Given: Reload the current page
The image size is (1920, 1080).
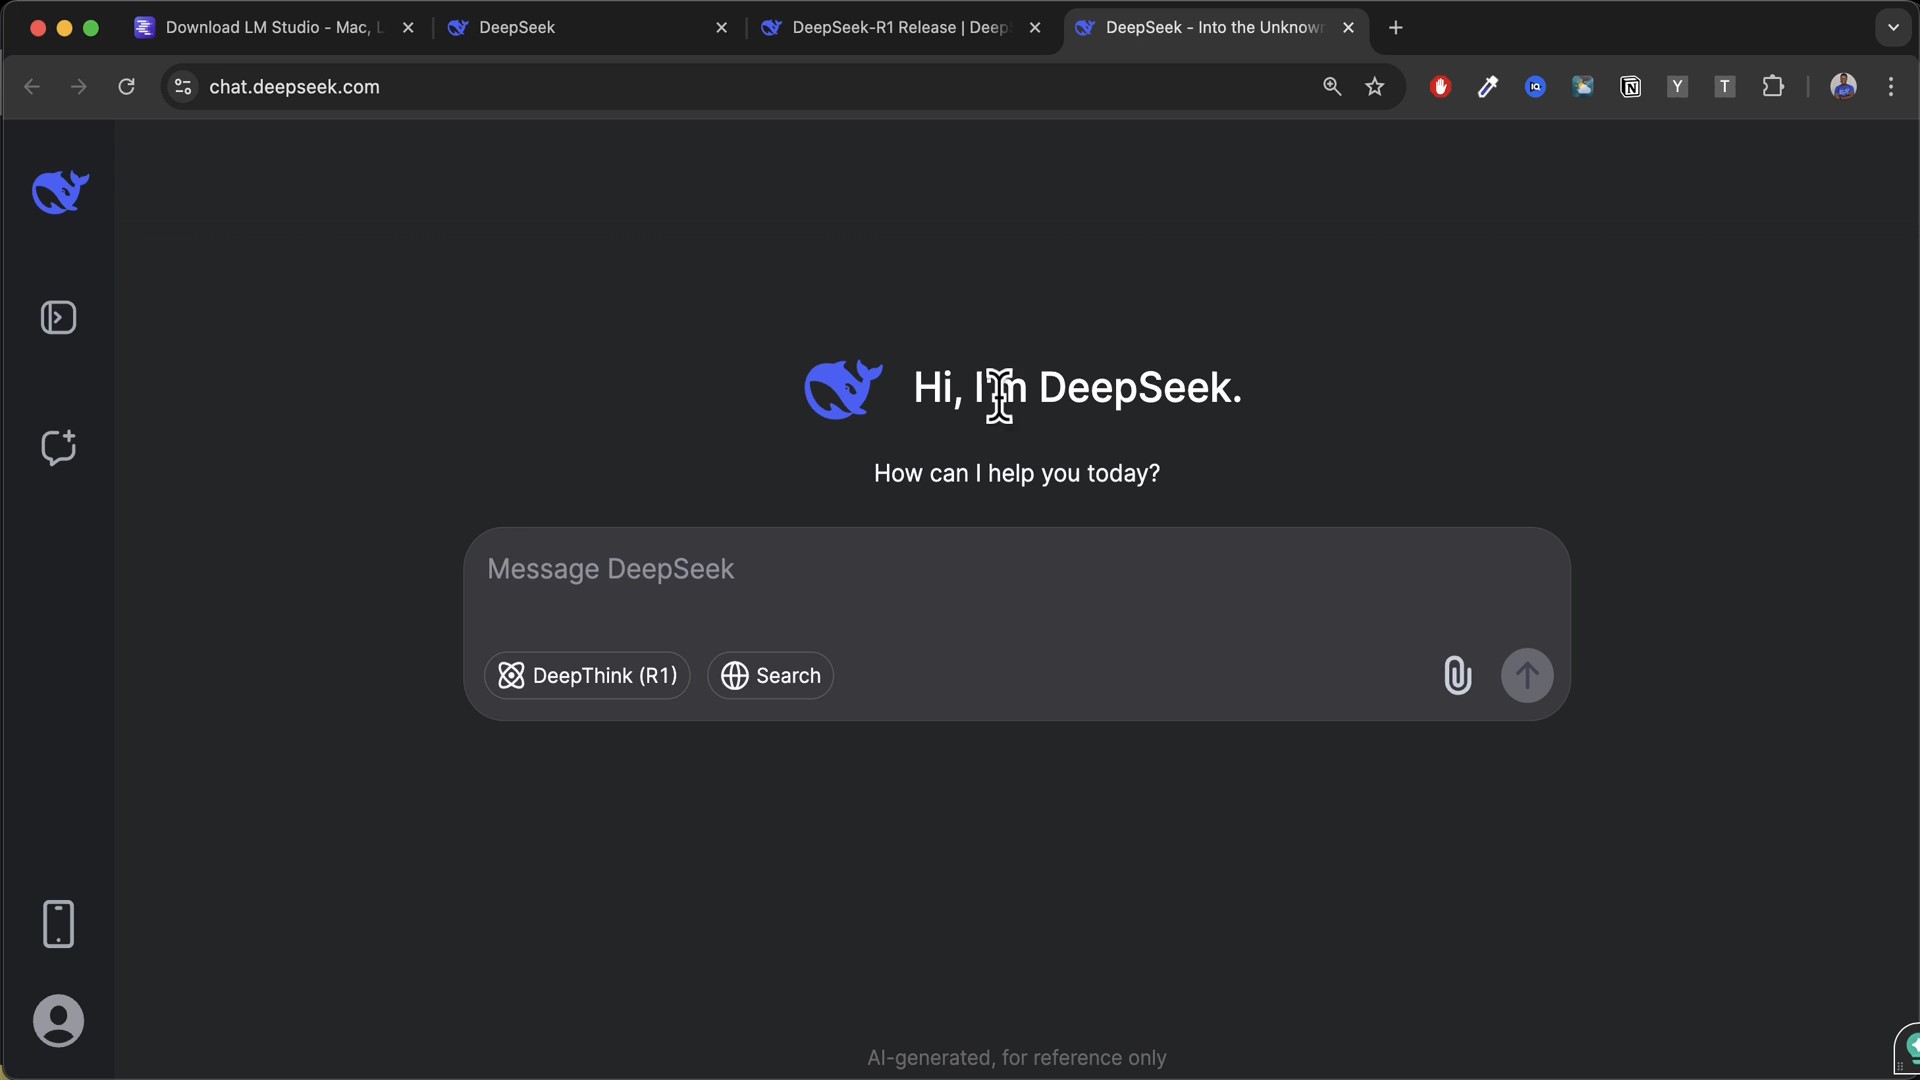Looking at the screenshot, I should 126,87.
